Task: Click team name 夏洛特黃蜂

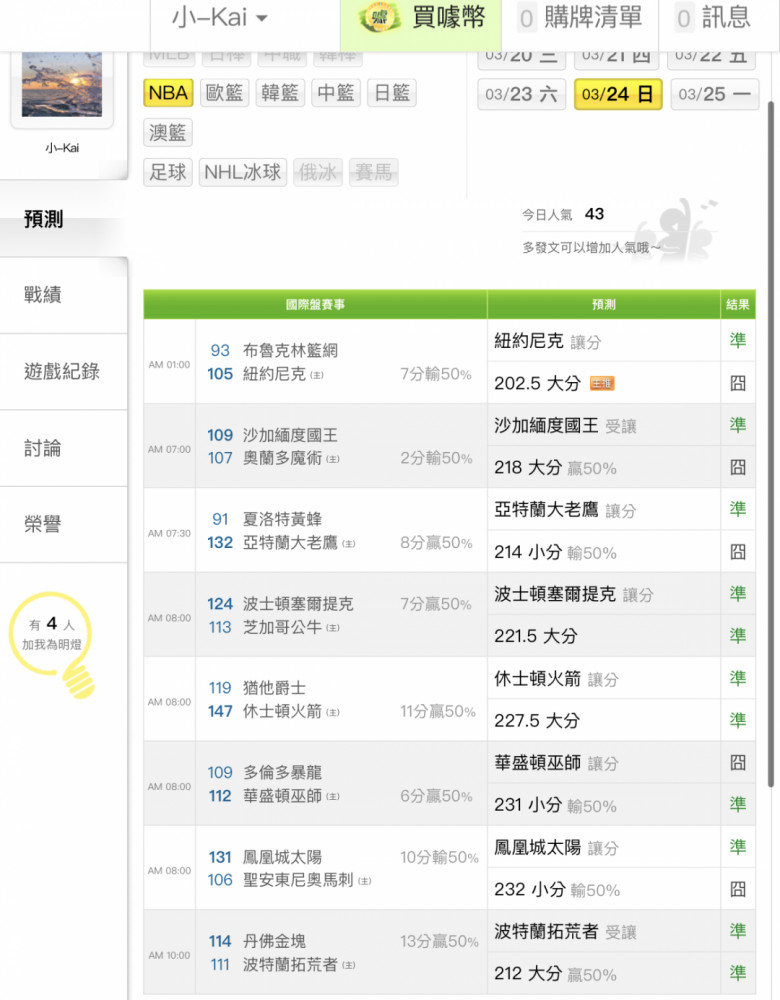Action: [283, 519]
